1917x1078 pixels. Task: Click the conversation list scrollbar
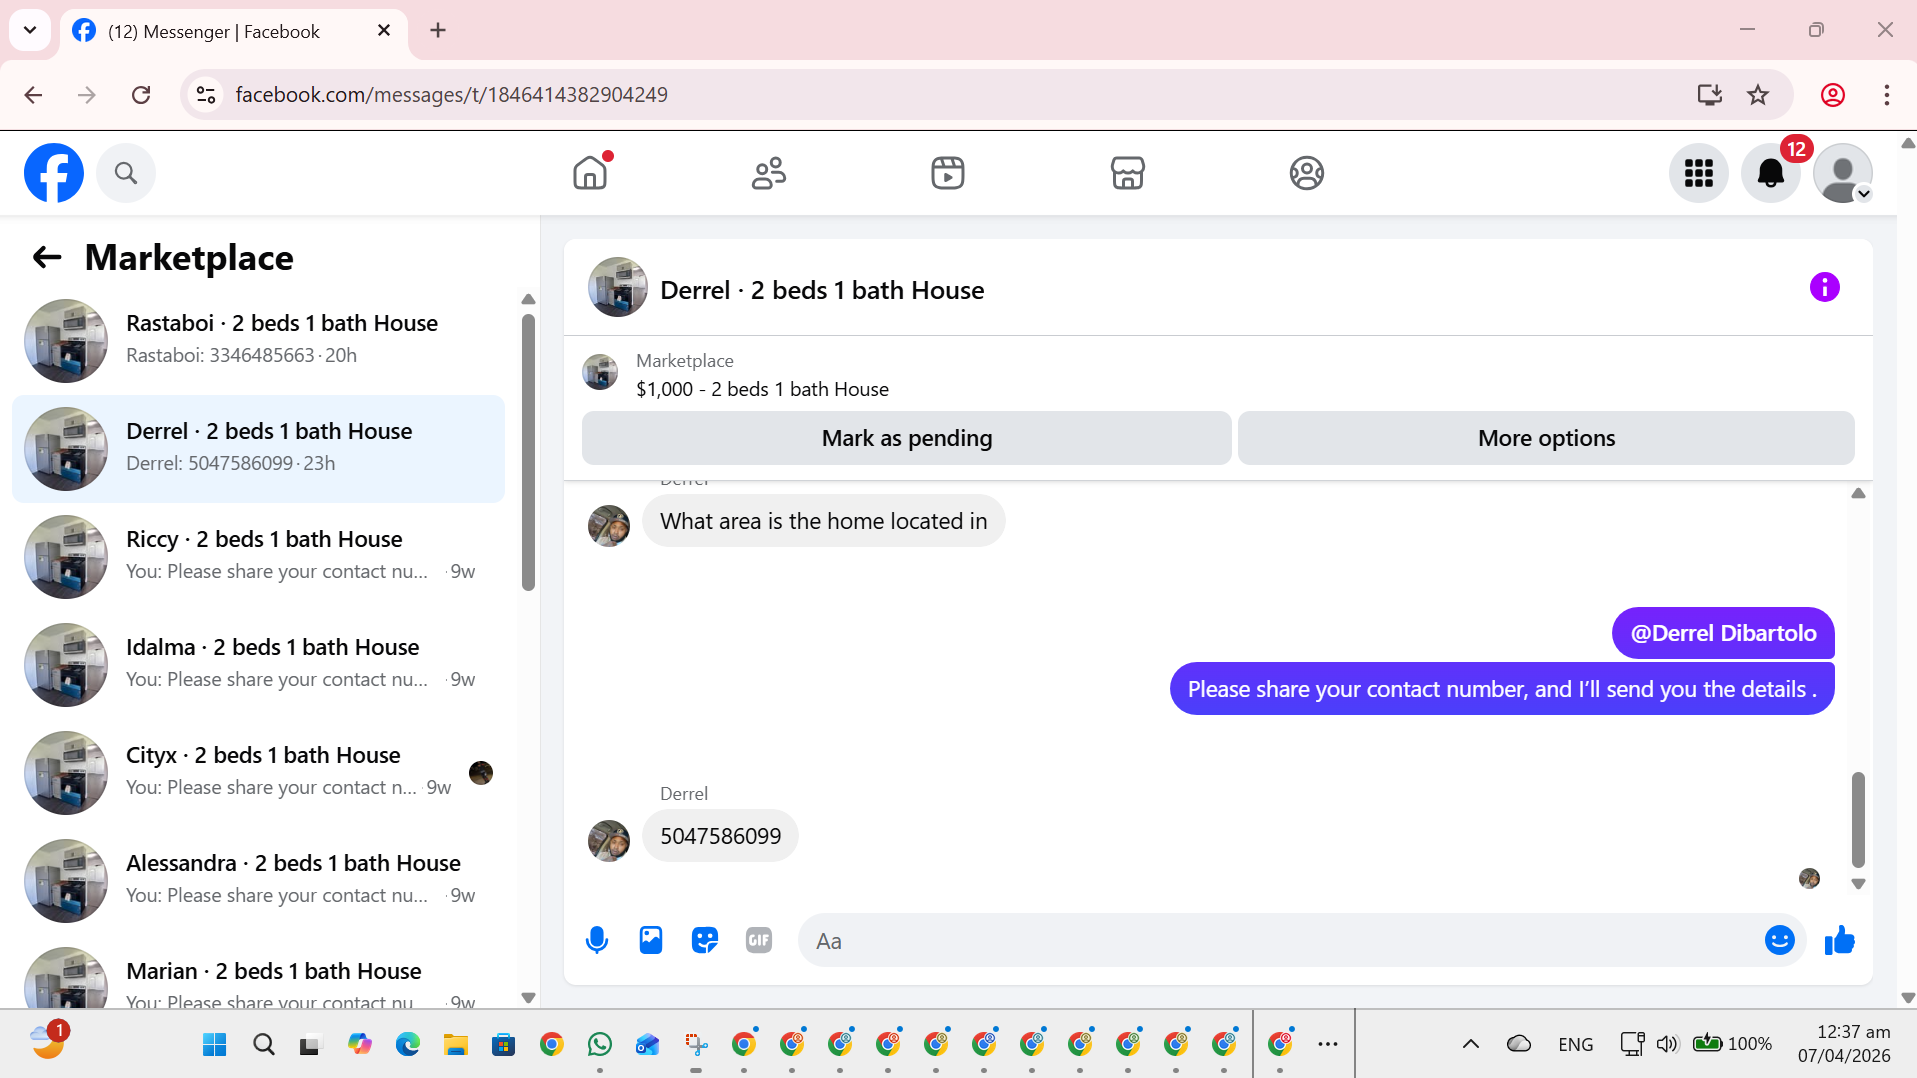click(x=528, y=452)
